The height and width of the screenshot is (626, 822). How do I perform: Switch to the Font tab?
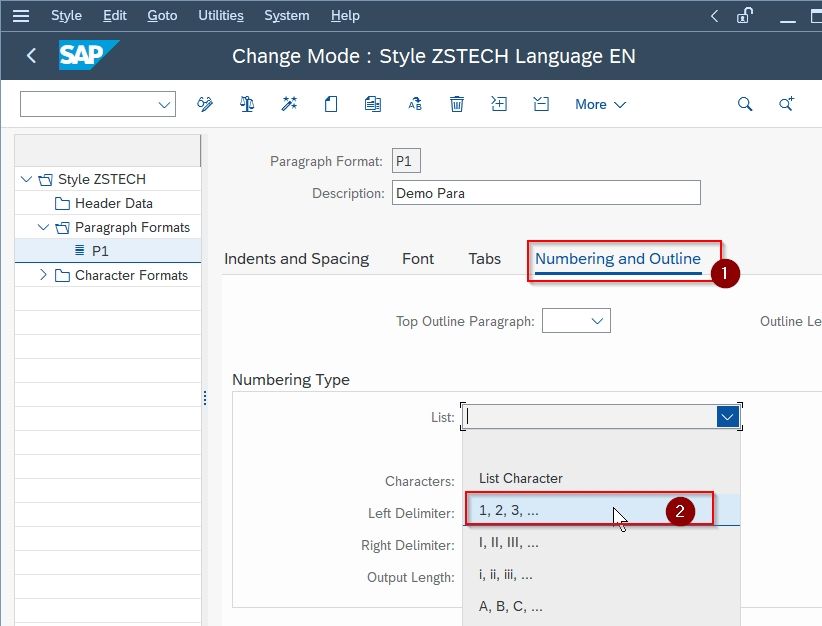tap(418, 258)
